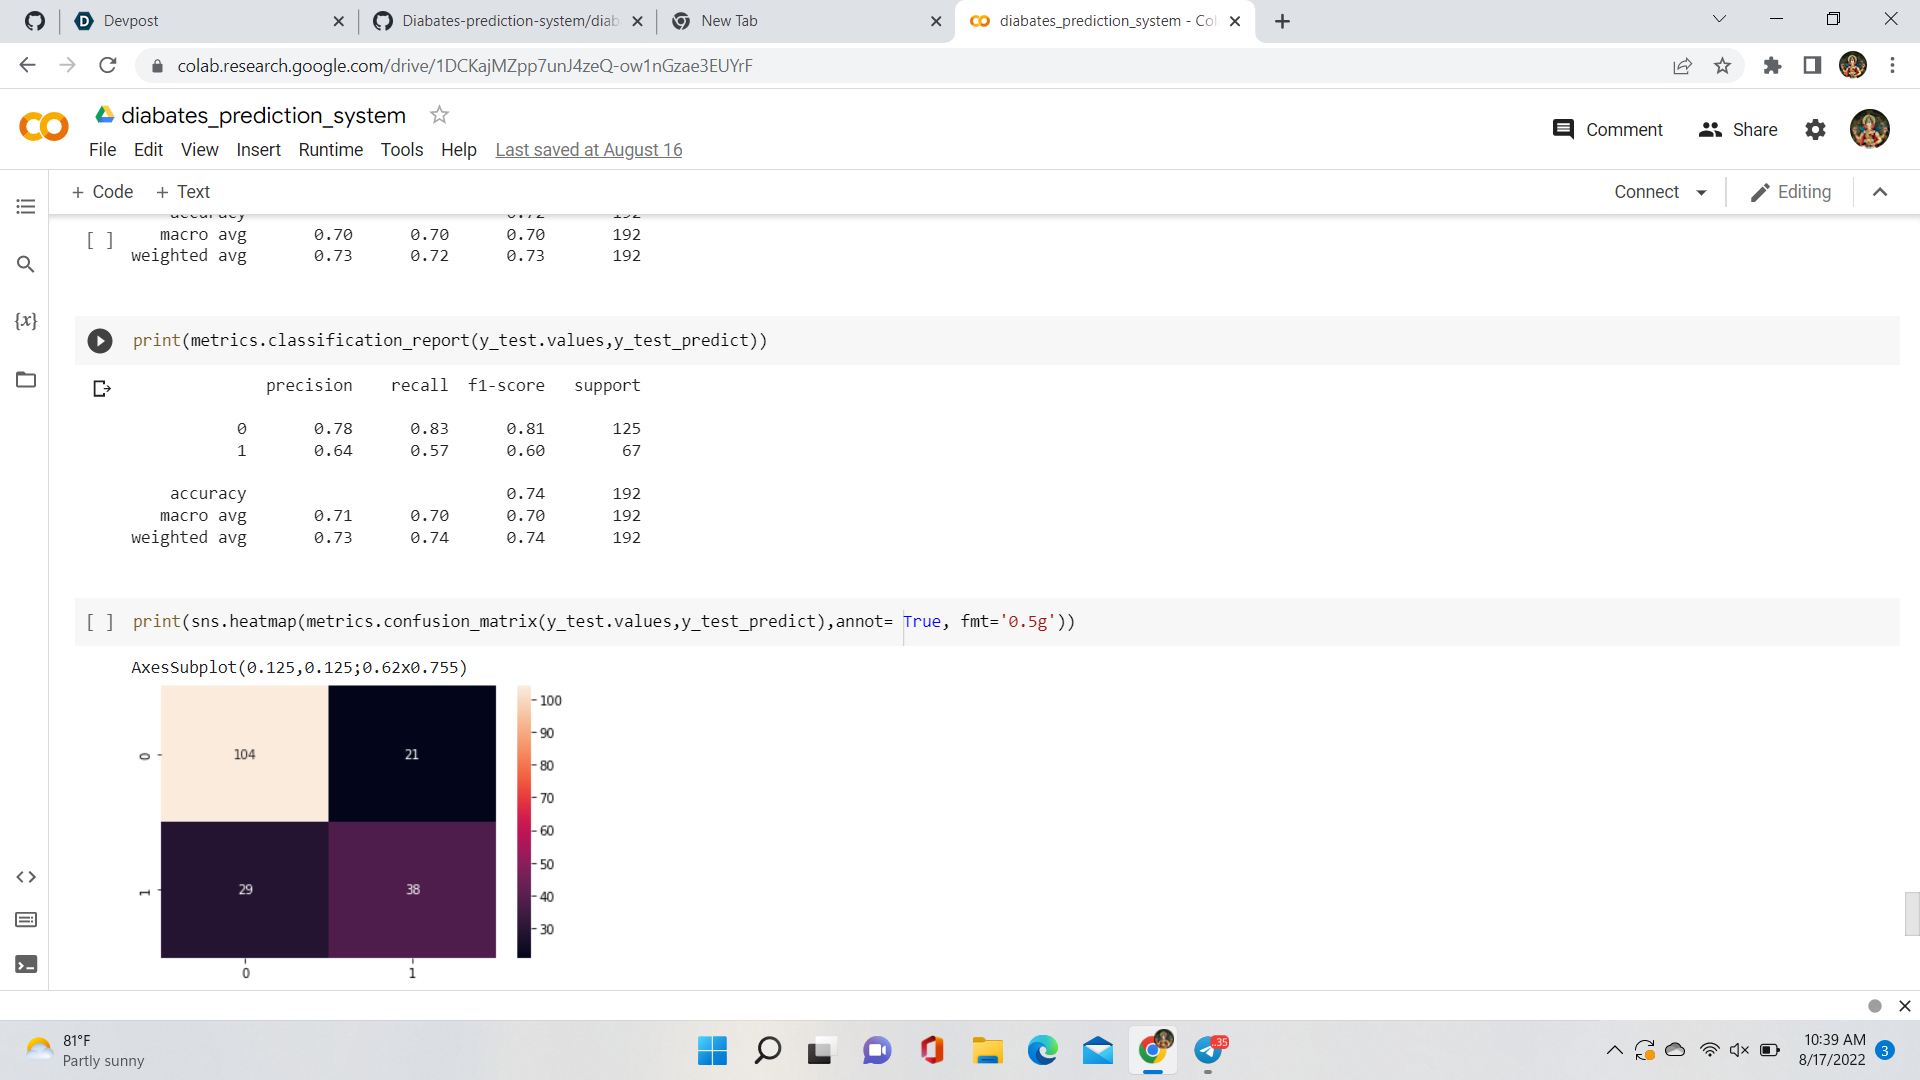Image resolution: width=1920 pixels, height=1080 pixels.
Task: Open the table of contents sidebar icon
Action: tap(26, 206)
